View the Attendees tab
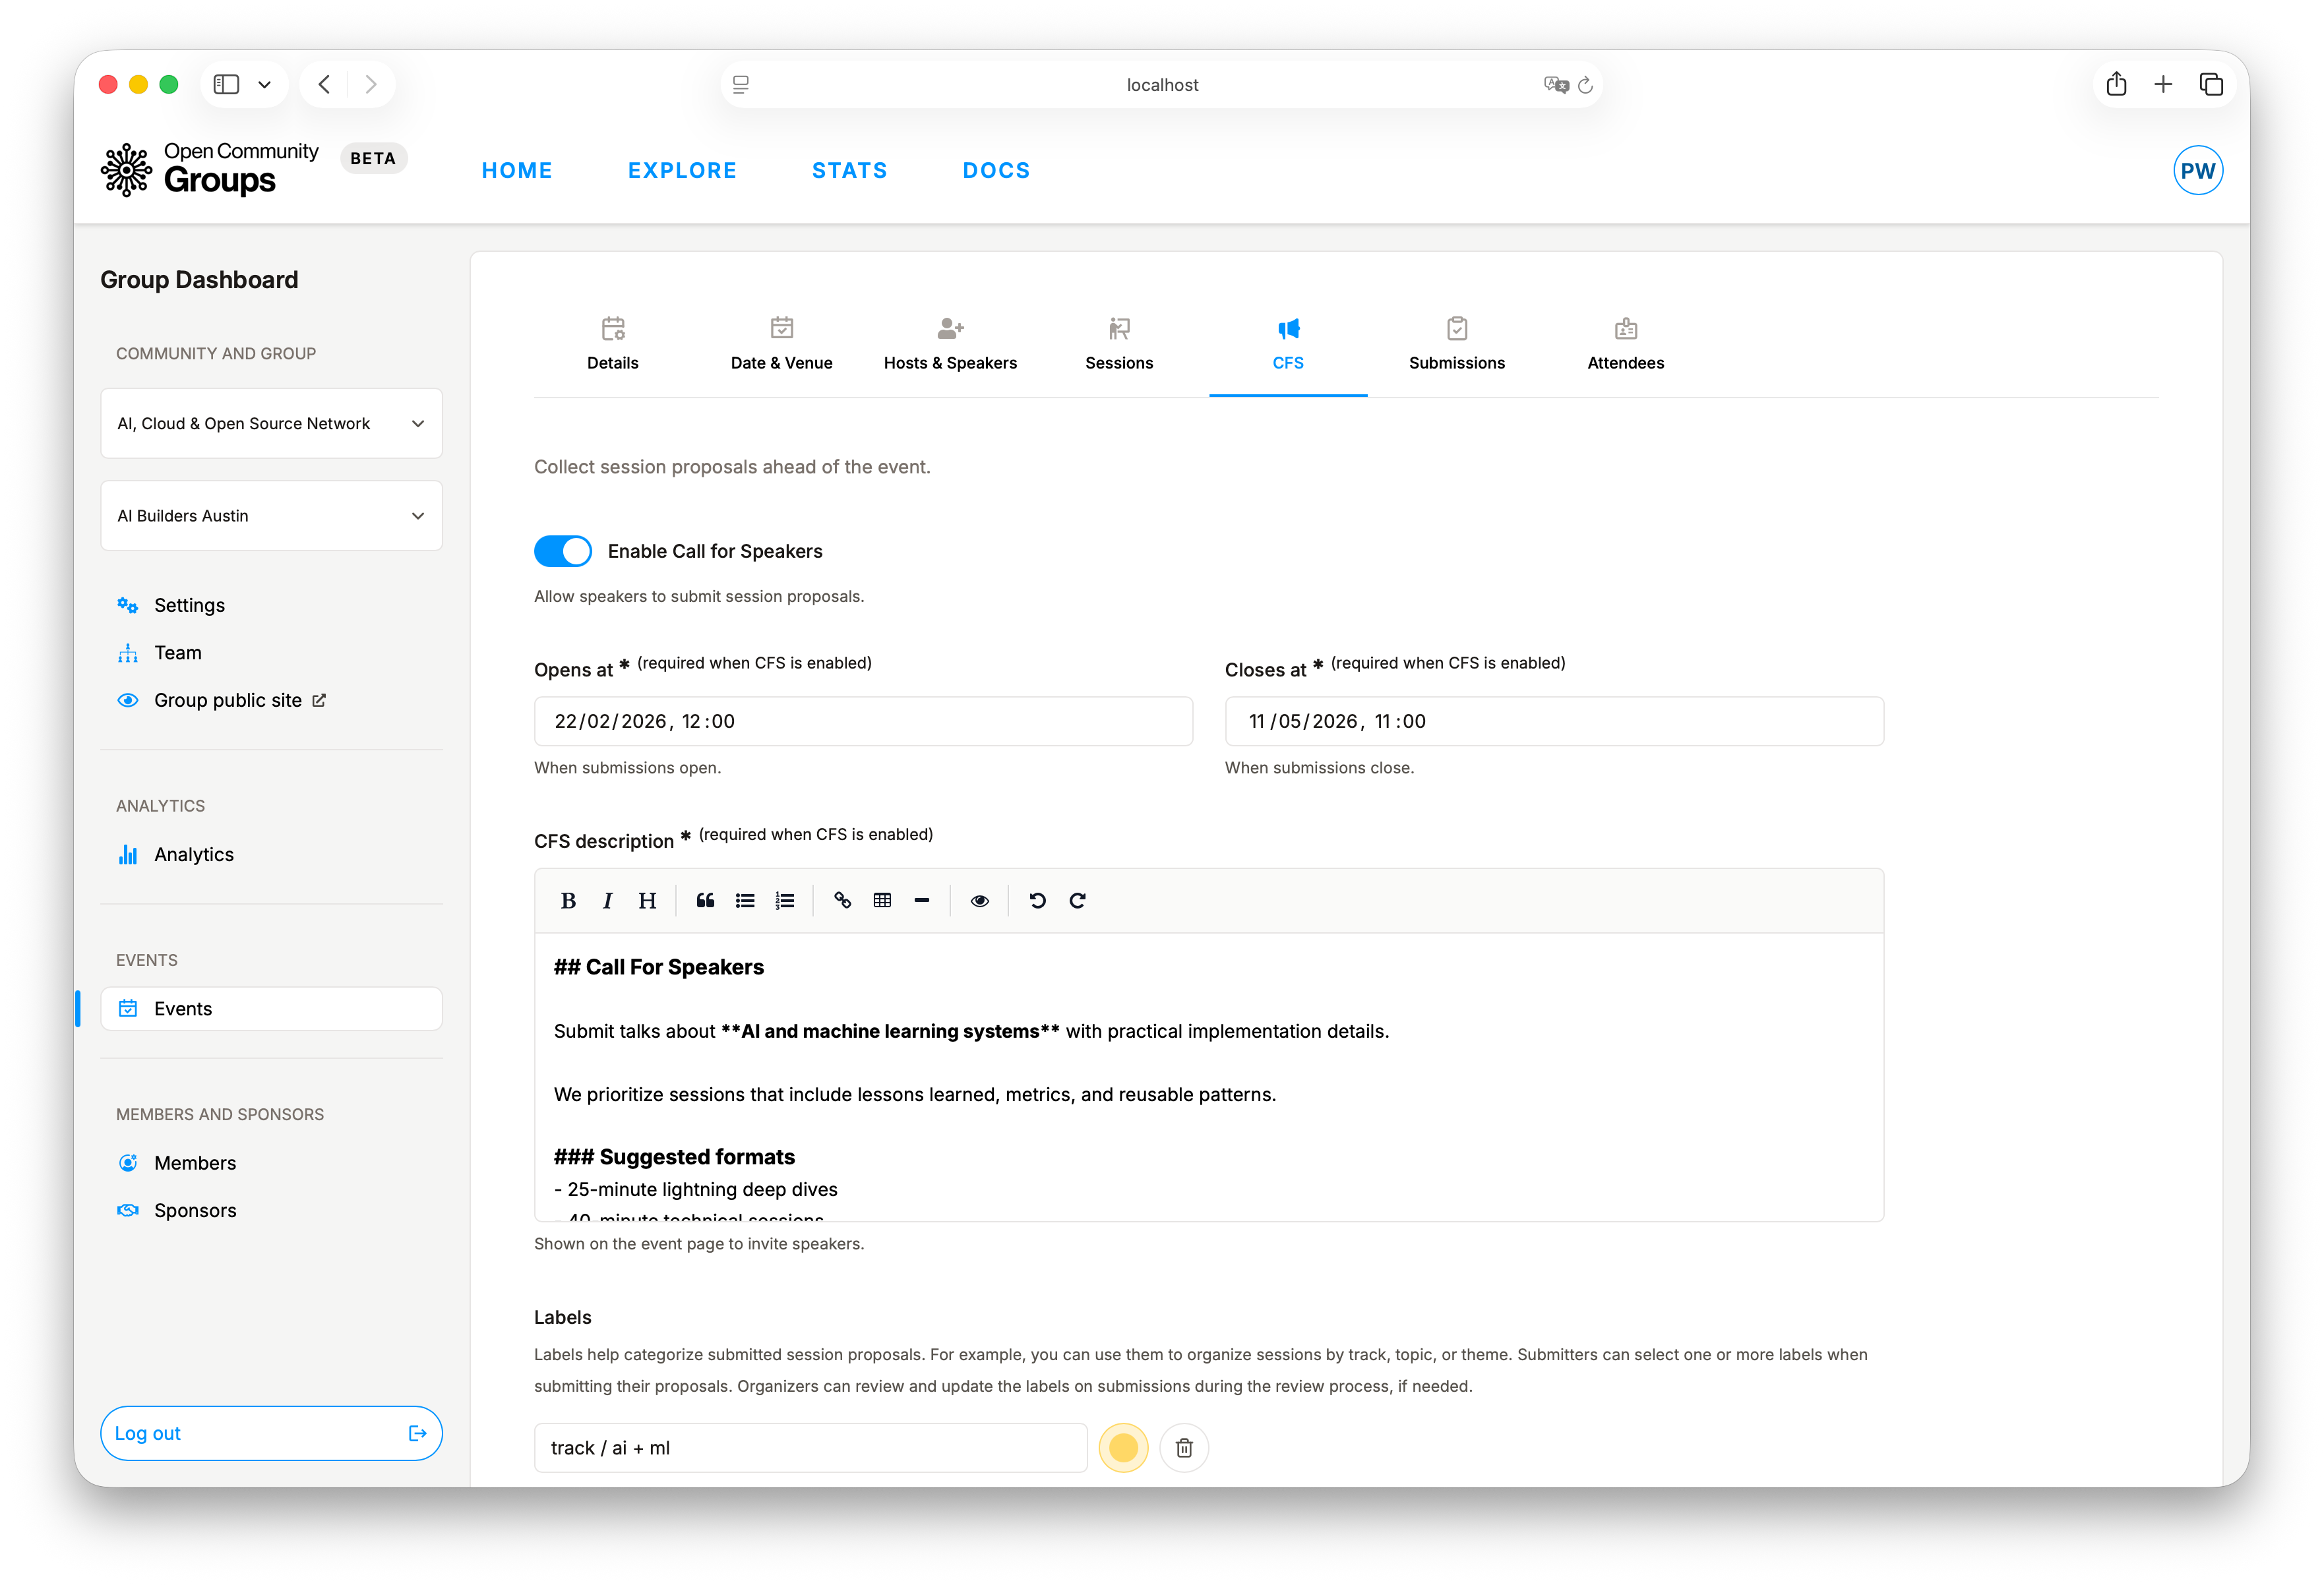2324x1585 pixels. point(1626,345)
